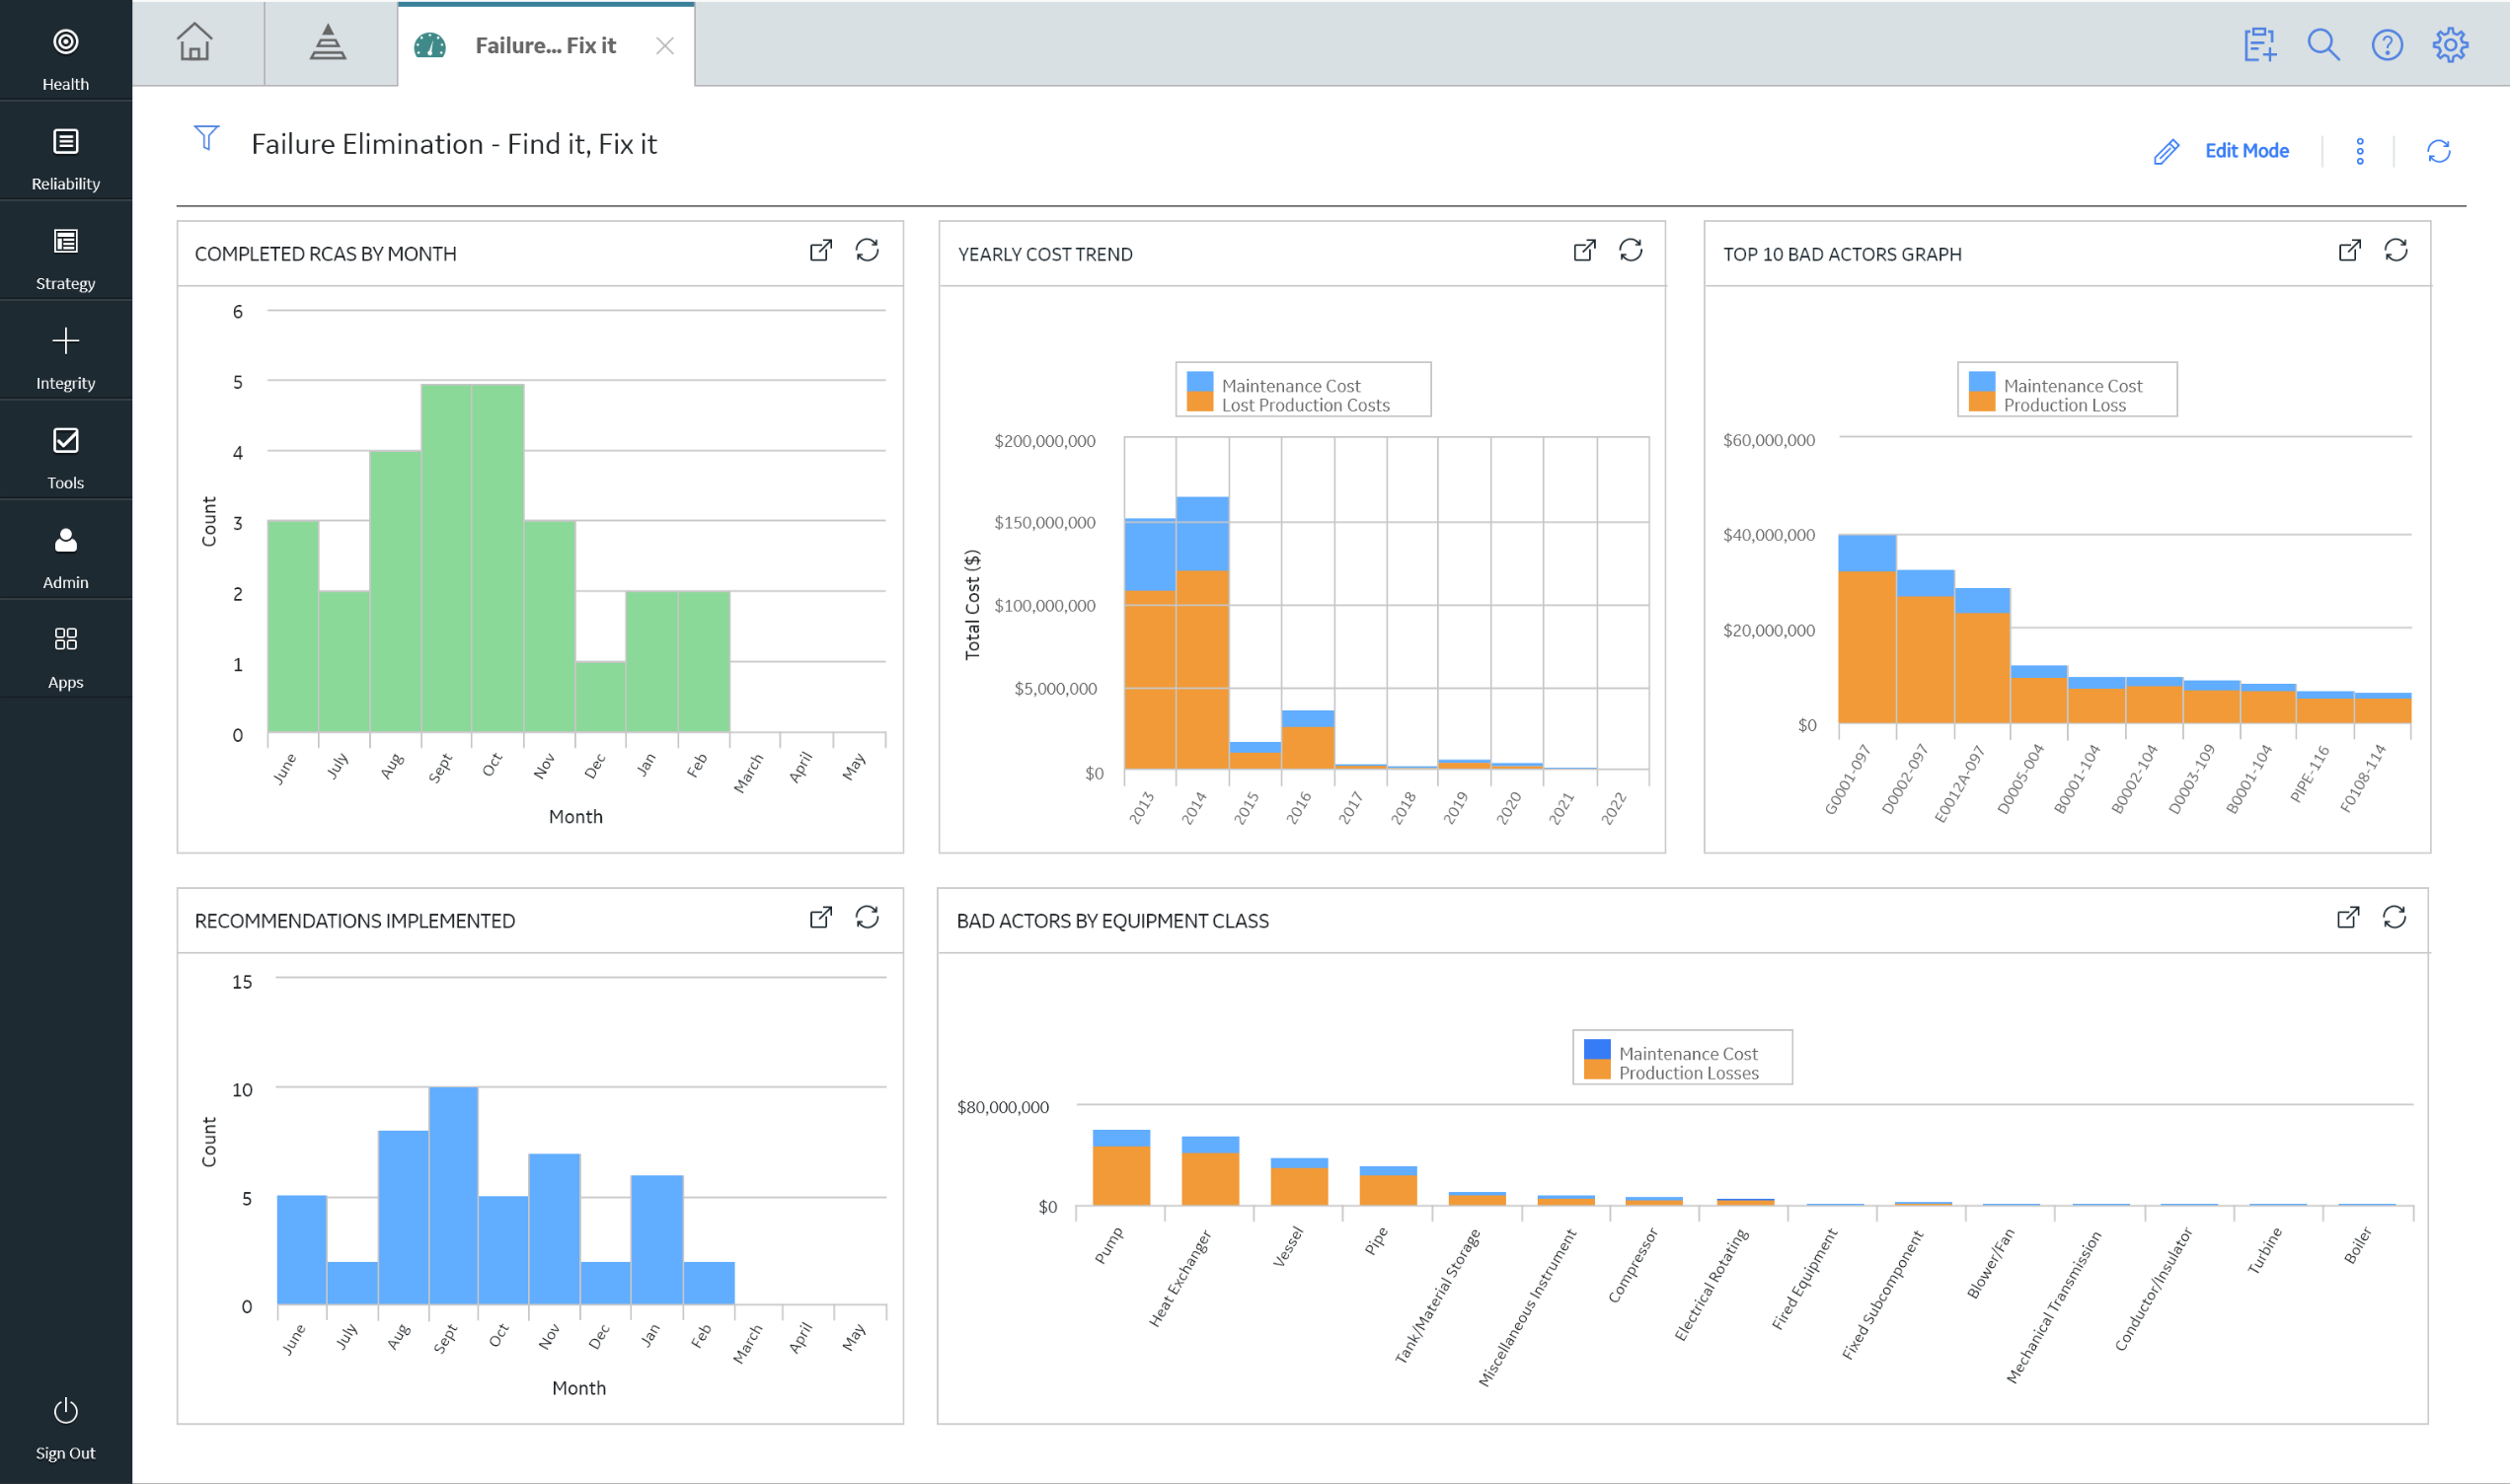Open the settings gear icon
The height and width of the screenshot is (1484, 2510).
pyautogui.click(x=2450, y=45)
